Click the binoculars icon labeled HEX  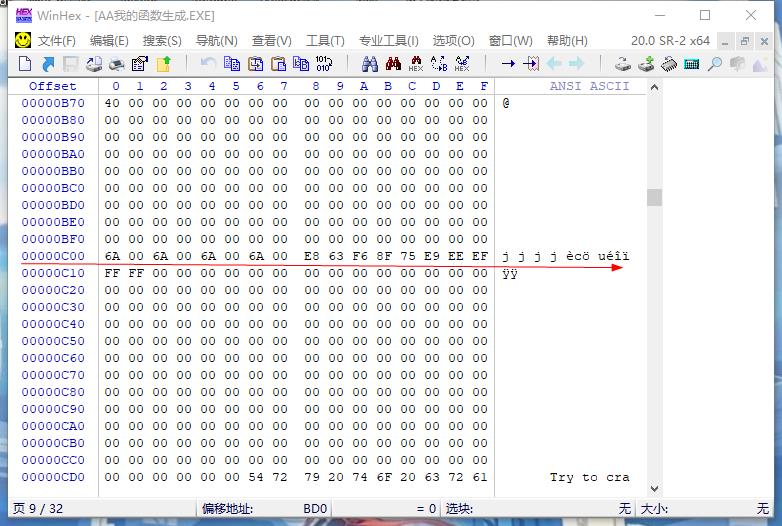tap(416, 64)
